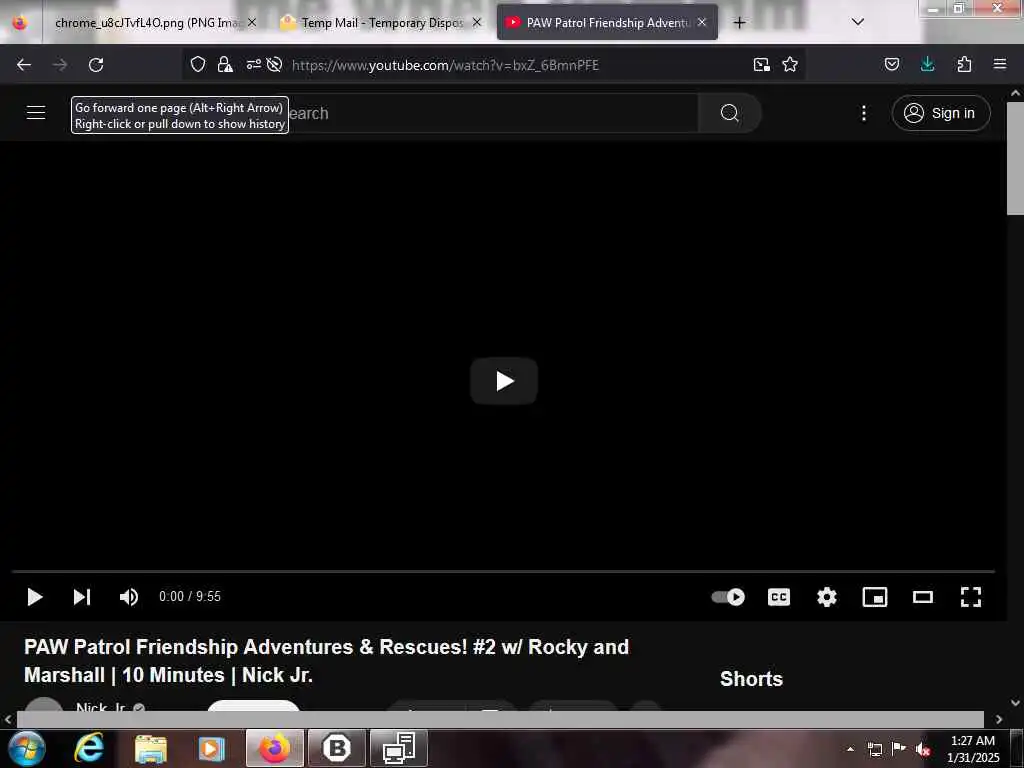Open the video settings gear

[x=827, y=597]
